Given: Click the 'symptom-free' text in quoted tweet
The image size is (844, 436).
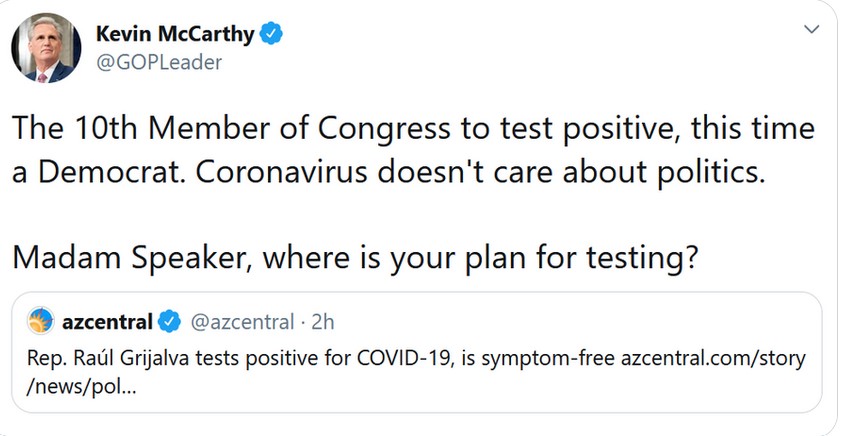Looking at the screenshot, I should [x=548, y=359].
